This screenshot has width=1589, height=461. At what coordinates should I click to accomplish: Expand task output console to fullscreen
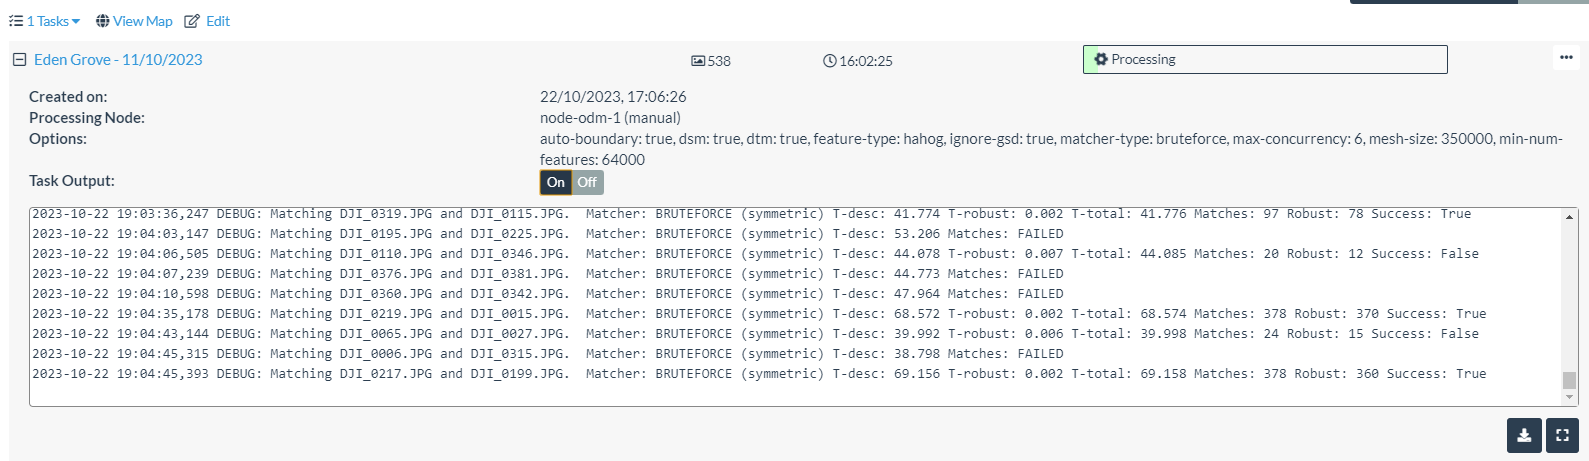pyautogui.click(x=1562, y=436)
